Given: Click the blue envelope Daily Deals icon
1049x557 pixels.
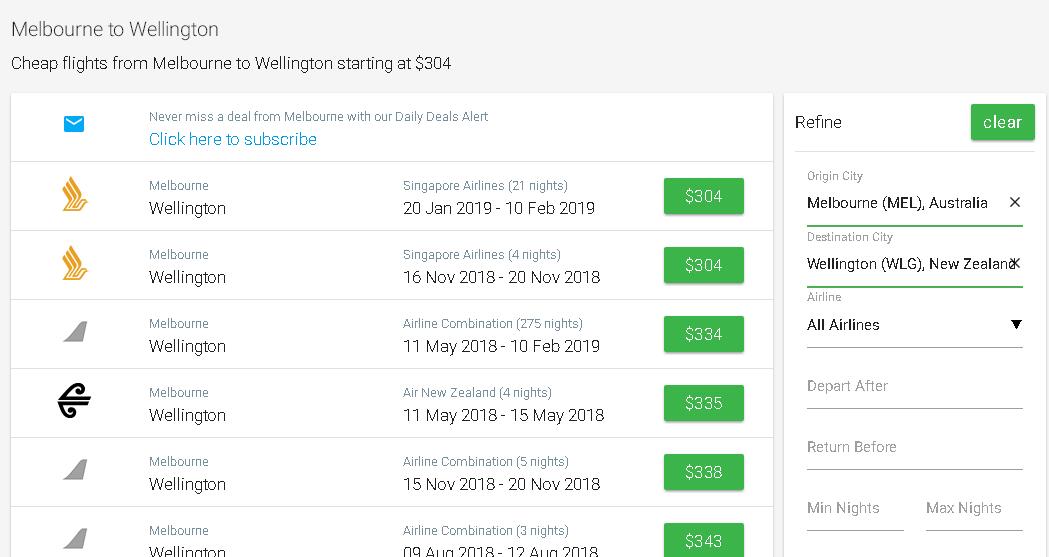Looking at the screenshot, I should point(74,124).
